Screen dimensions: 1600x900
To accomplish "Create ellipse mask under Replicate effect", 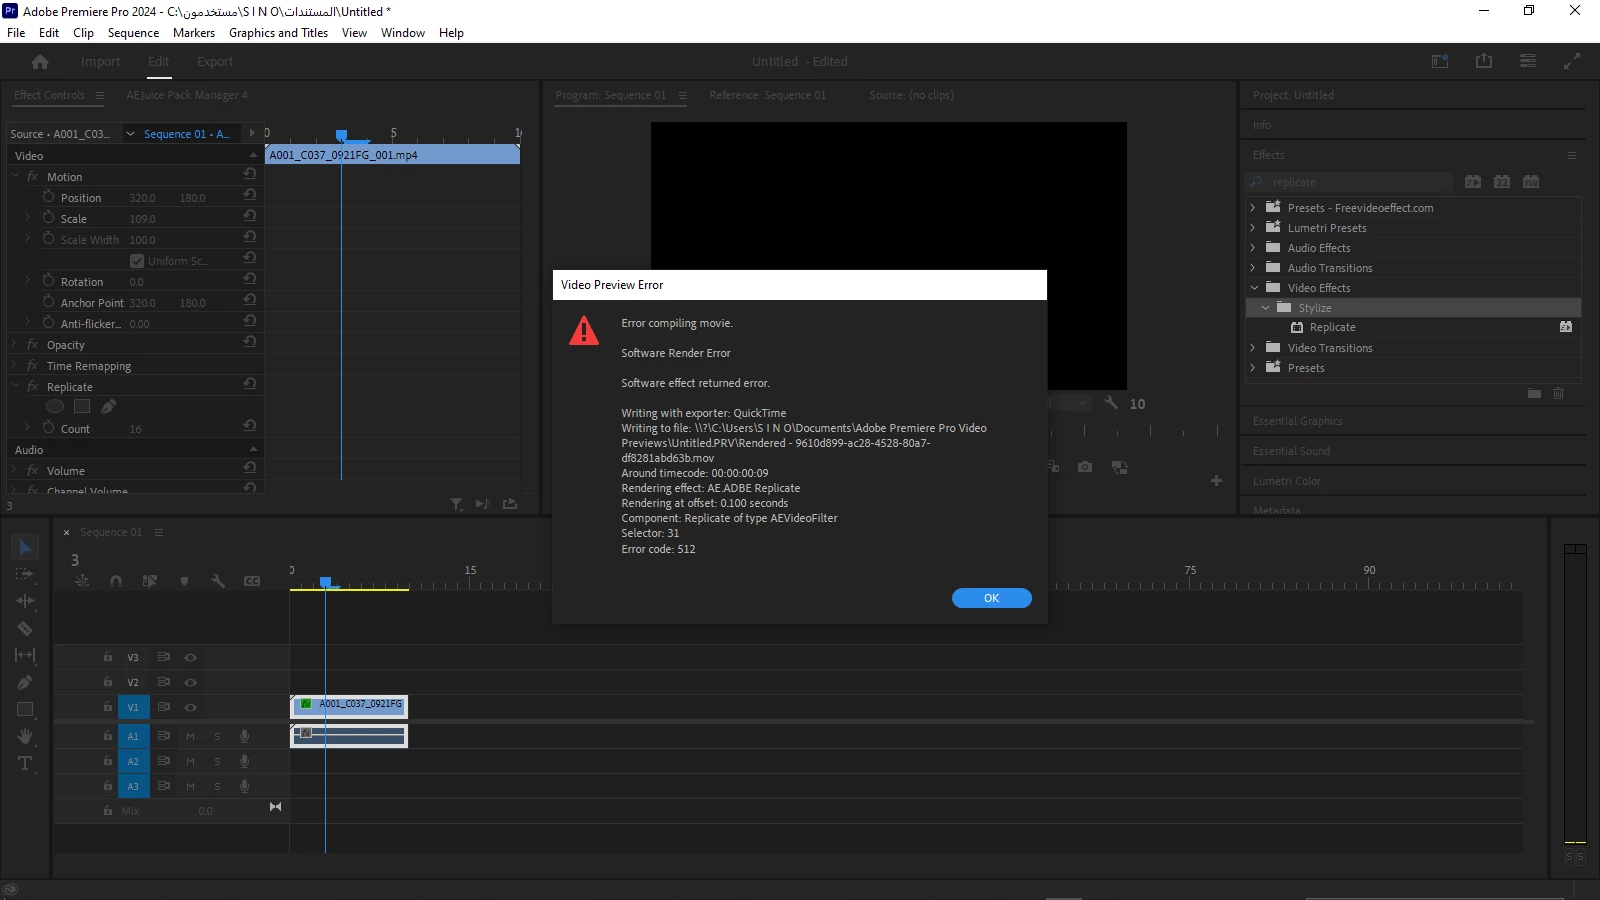I will (x=55, y=406).
